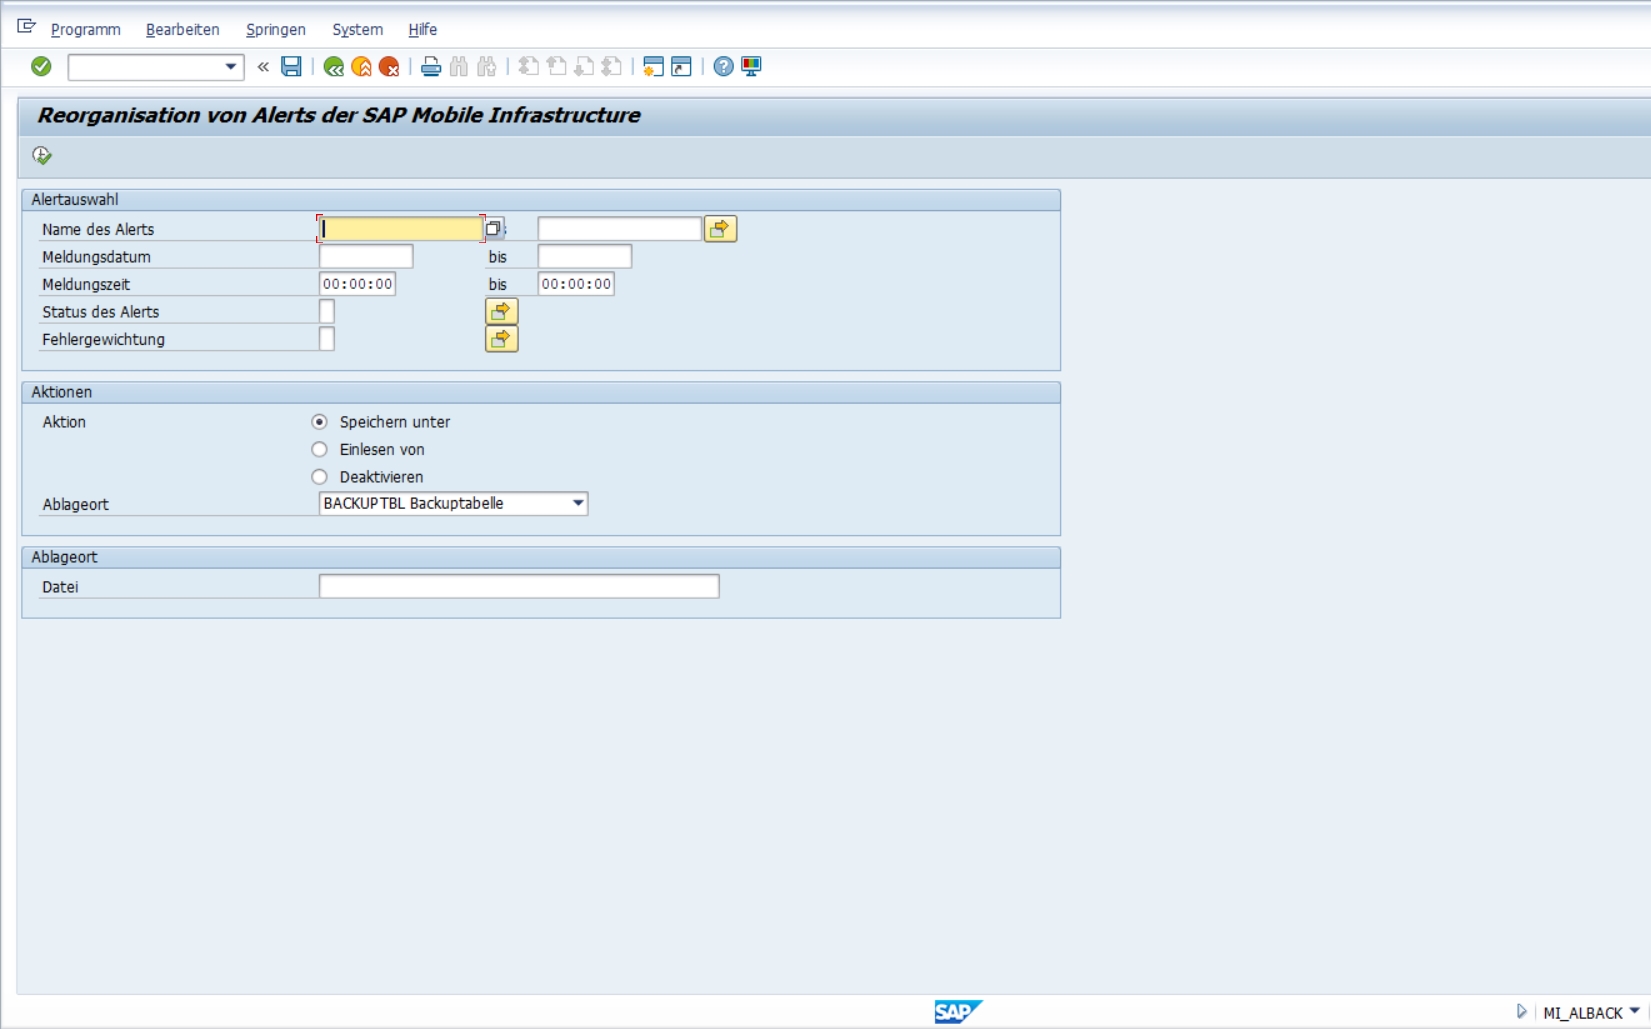Click the First Page icon

[529, 67]
